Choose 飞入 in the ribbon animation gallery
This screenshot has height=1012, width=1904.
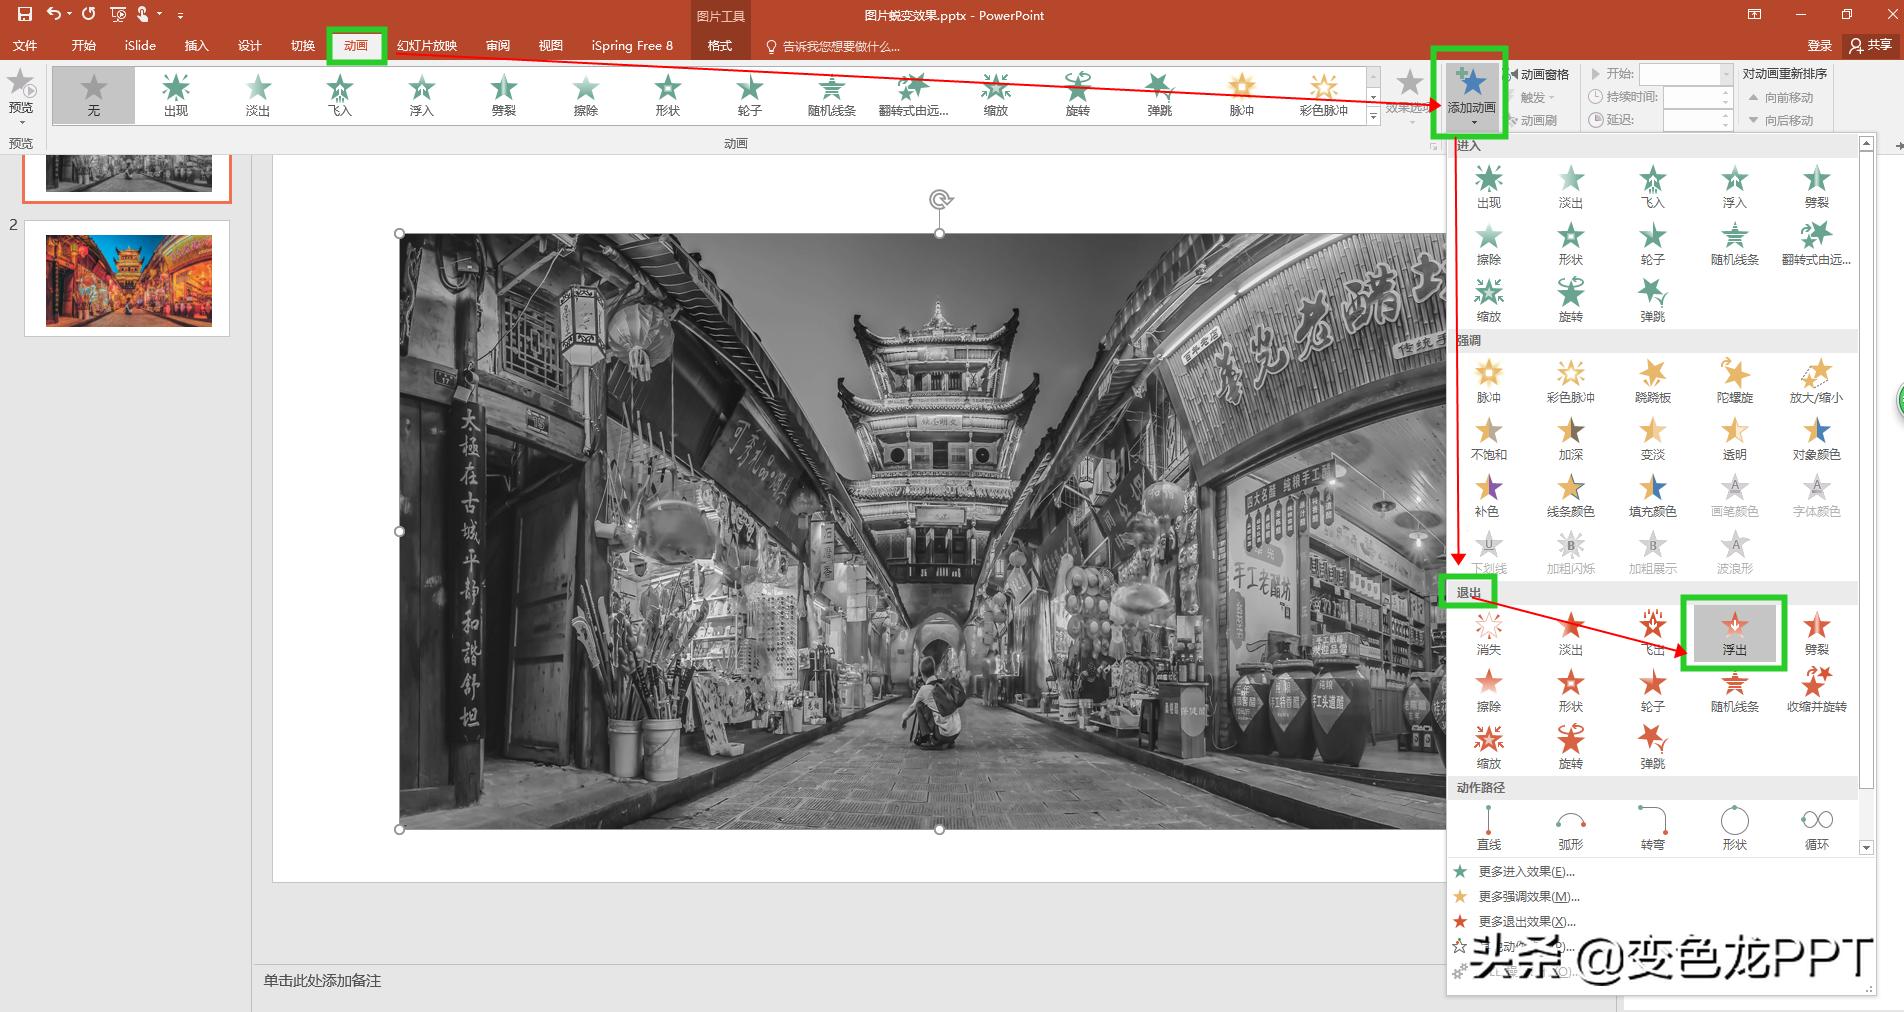(x=340, y=95)
